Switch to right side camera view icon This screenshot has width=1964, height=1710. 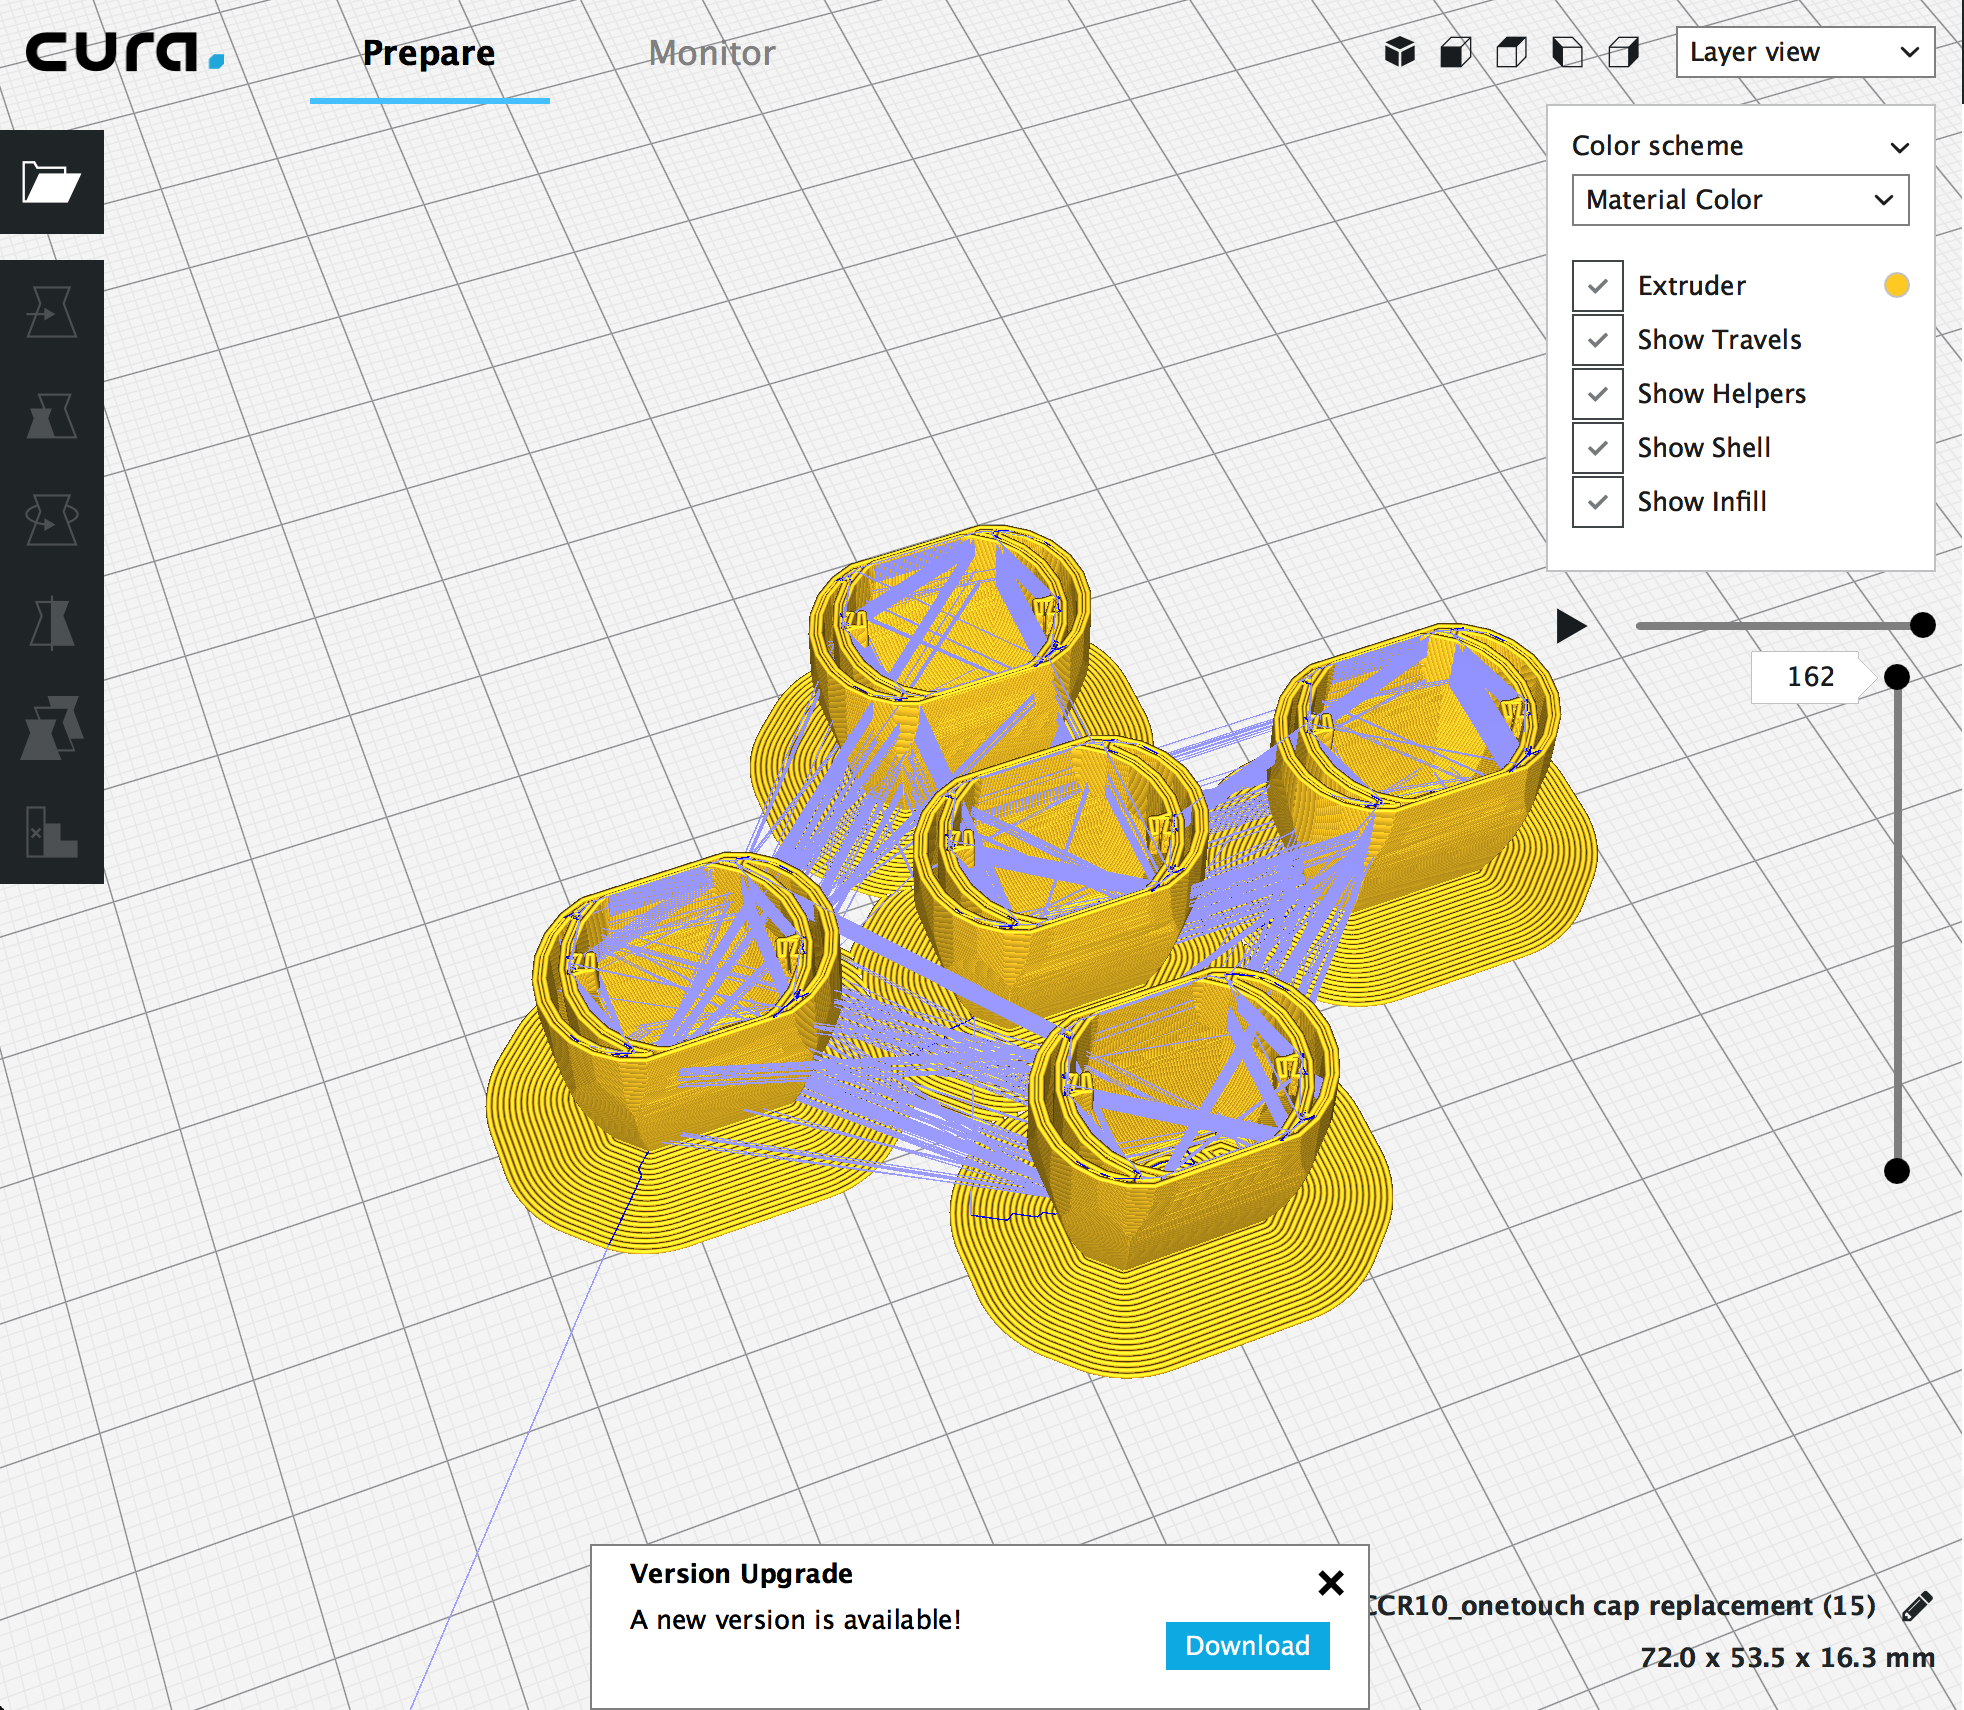(1624, 52)
